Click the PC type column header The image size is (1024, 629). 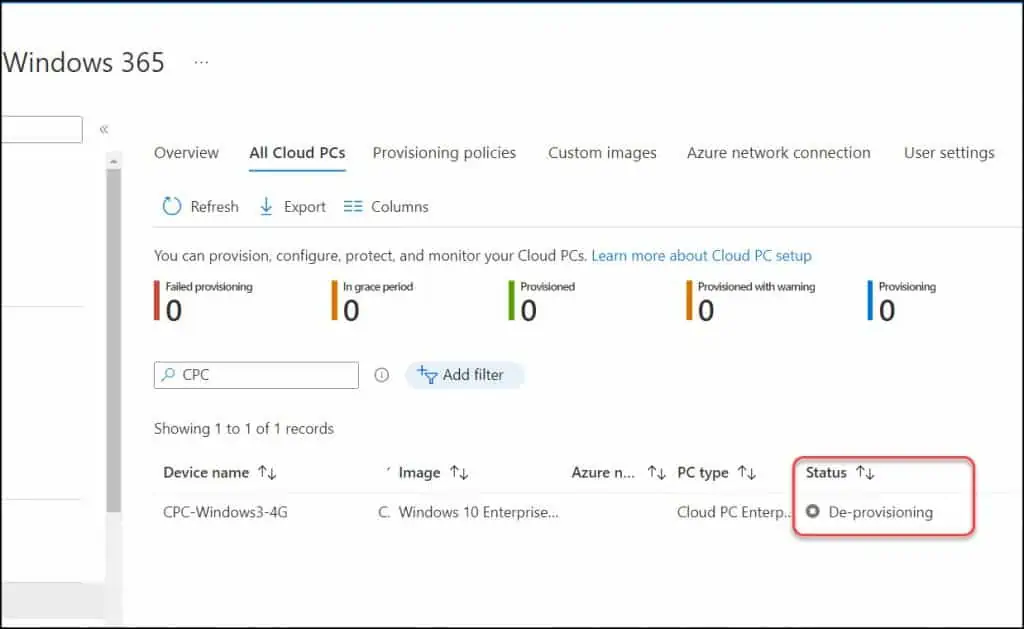703,472
